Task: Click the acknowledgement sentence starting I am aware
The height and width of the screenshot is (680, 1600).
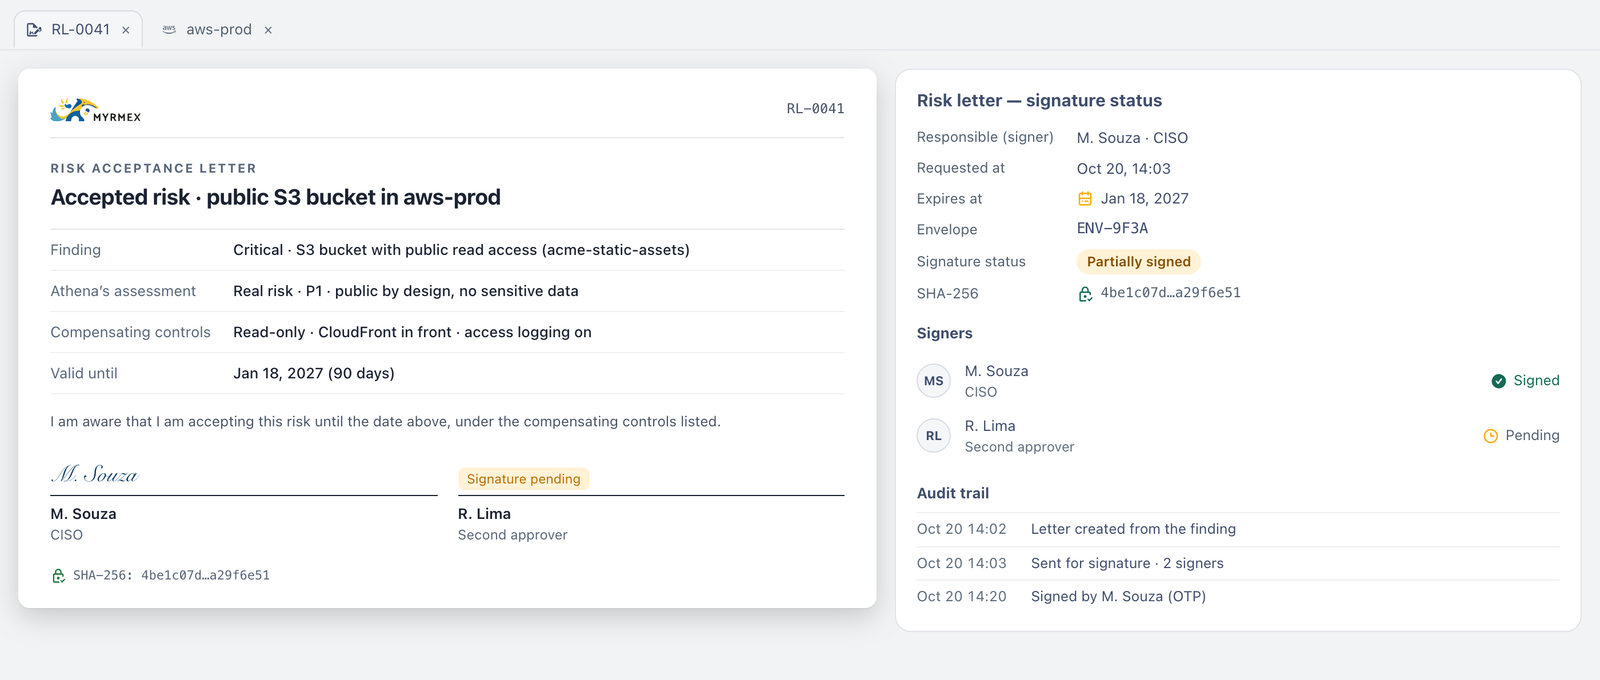Action: click(386, 422)
